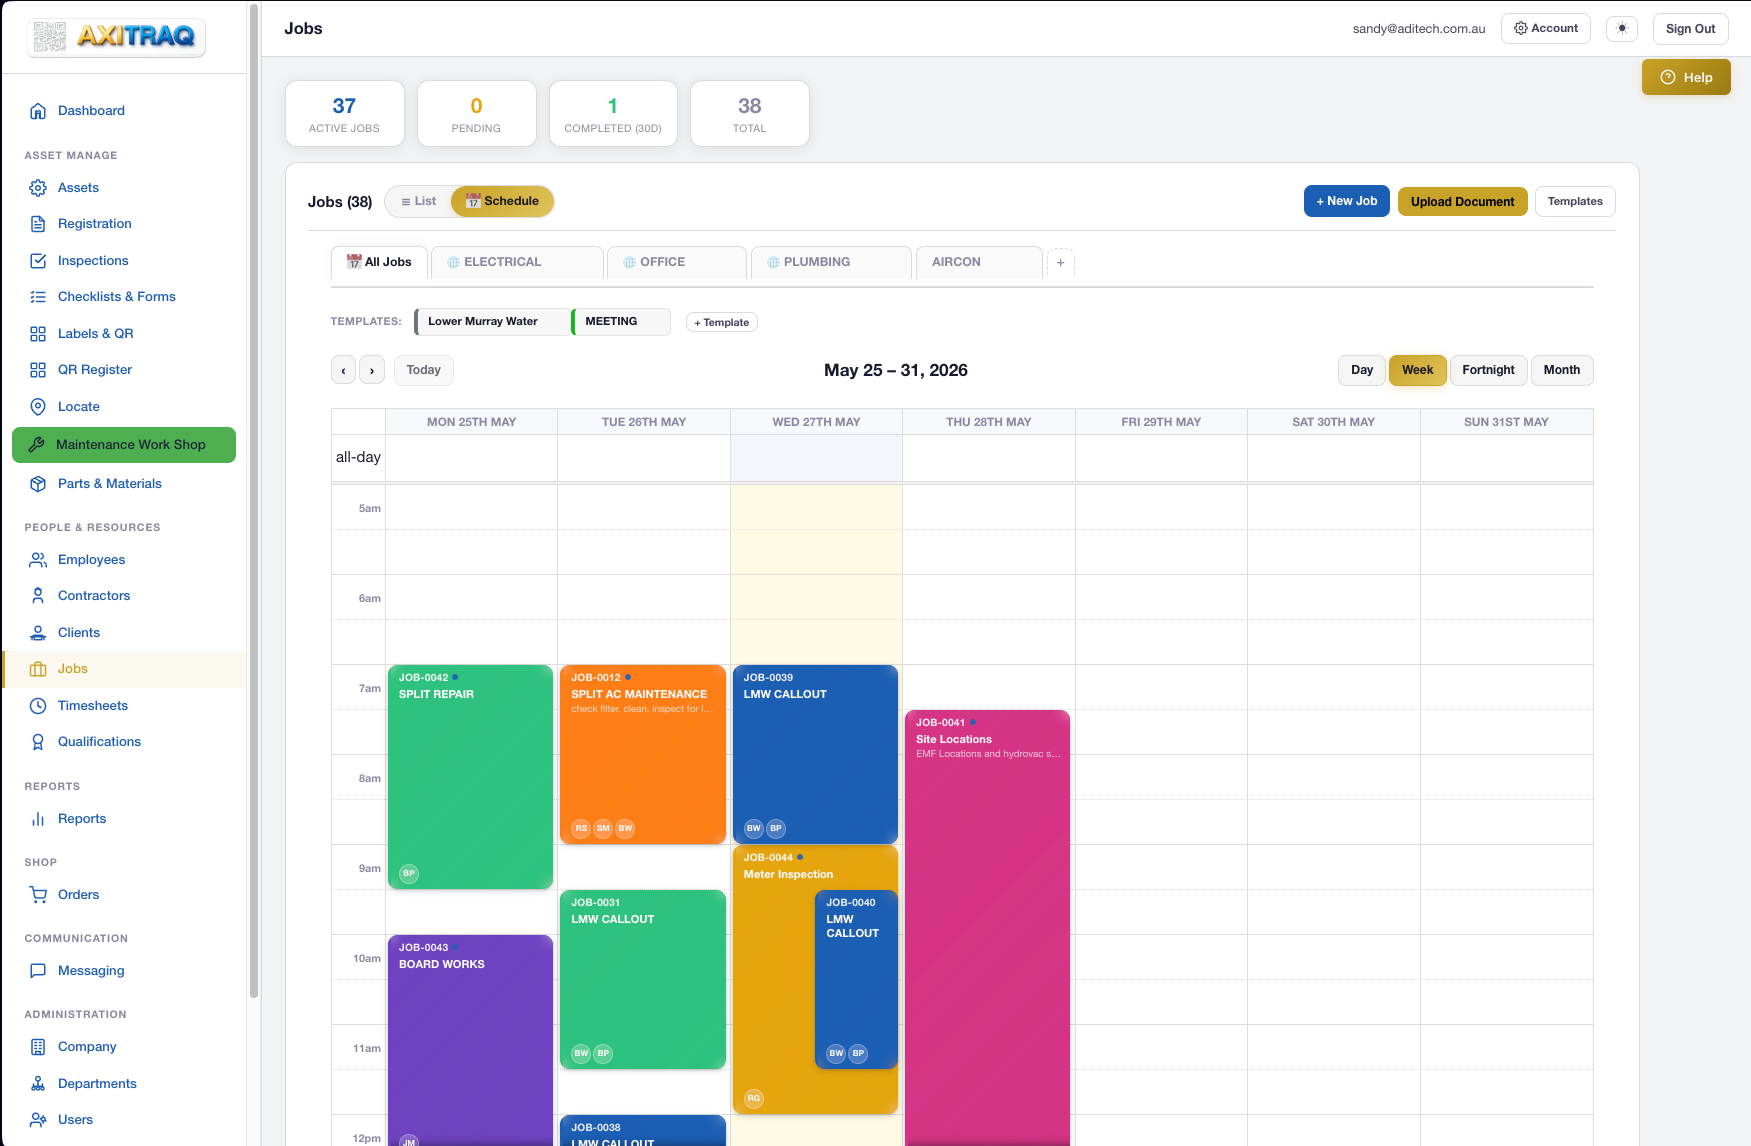Click the Active Jobs stat card

coord(345,114)
